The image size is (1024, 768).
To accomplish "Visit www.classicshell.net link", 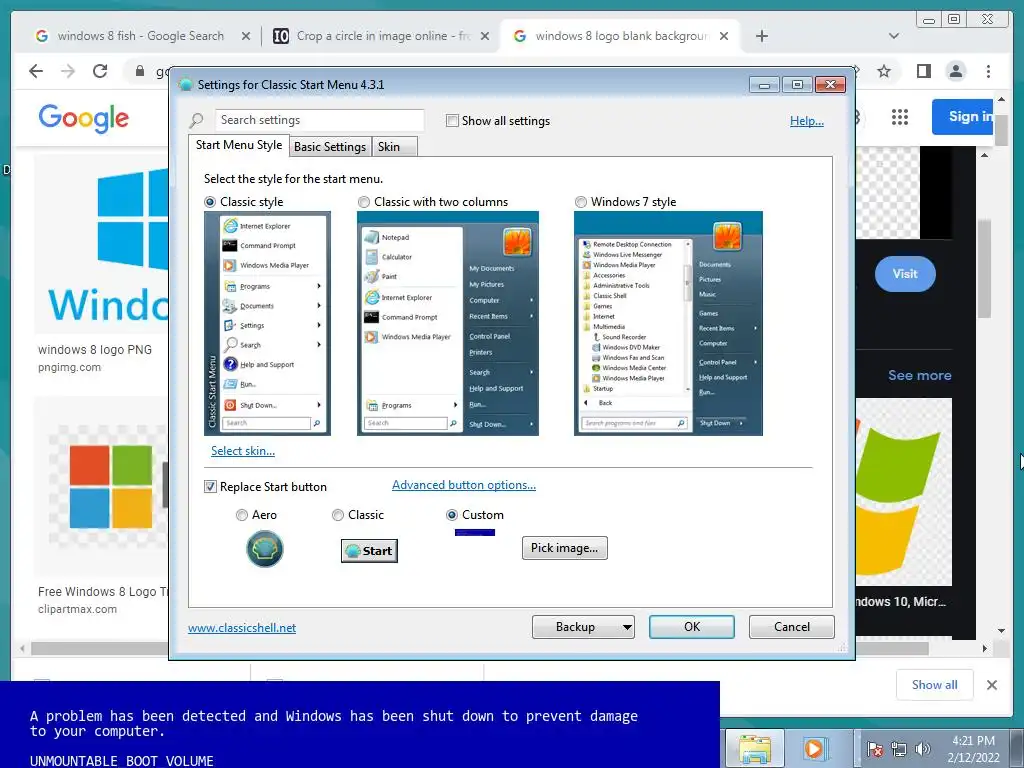I will 242,628.
